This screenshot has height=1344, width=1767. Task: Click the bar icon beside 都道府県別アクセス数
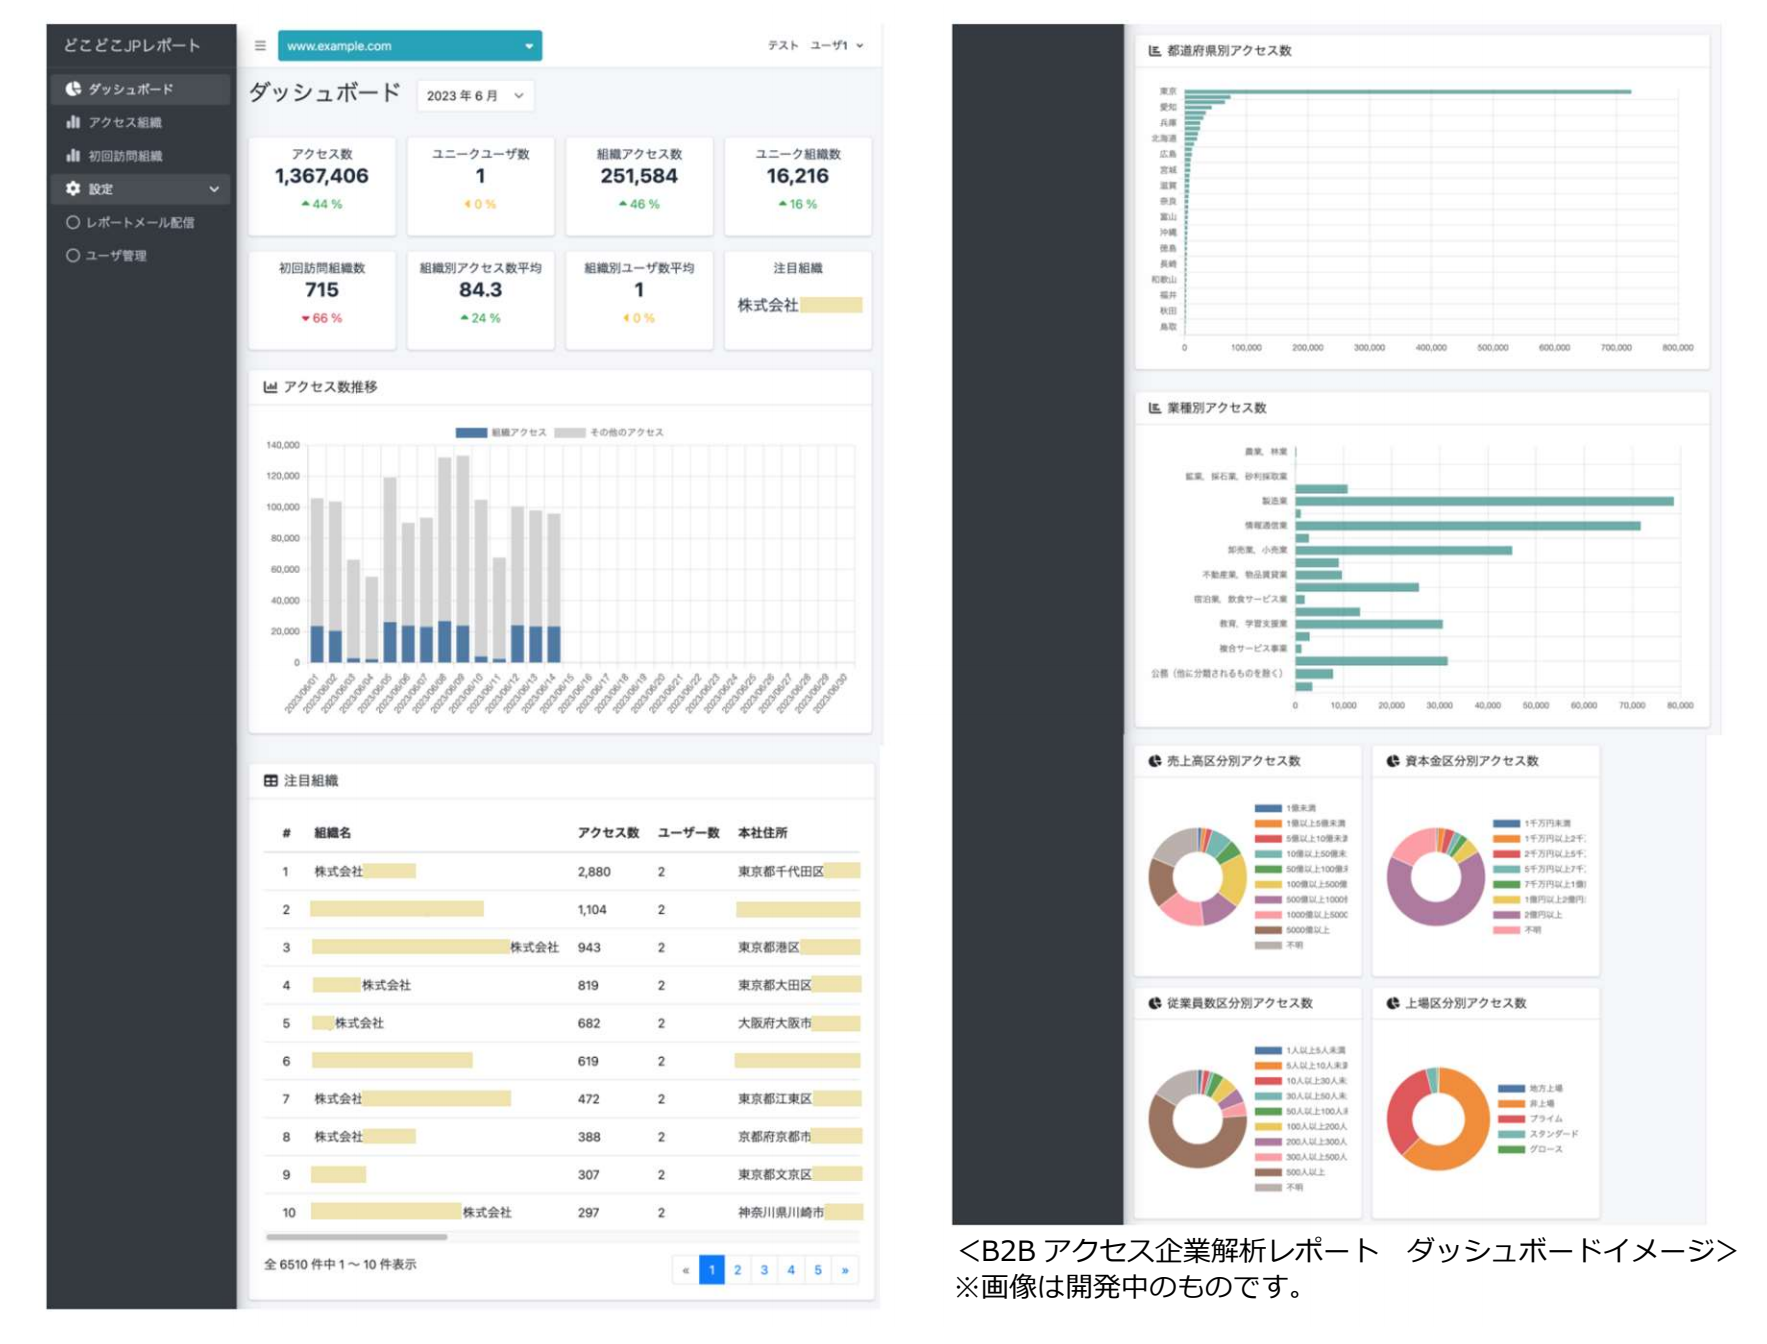[1155, 51]
